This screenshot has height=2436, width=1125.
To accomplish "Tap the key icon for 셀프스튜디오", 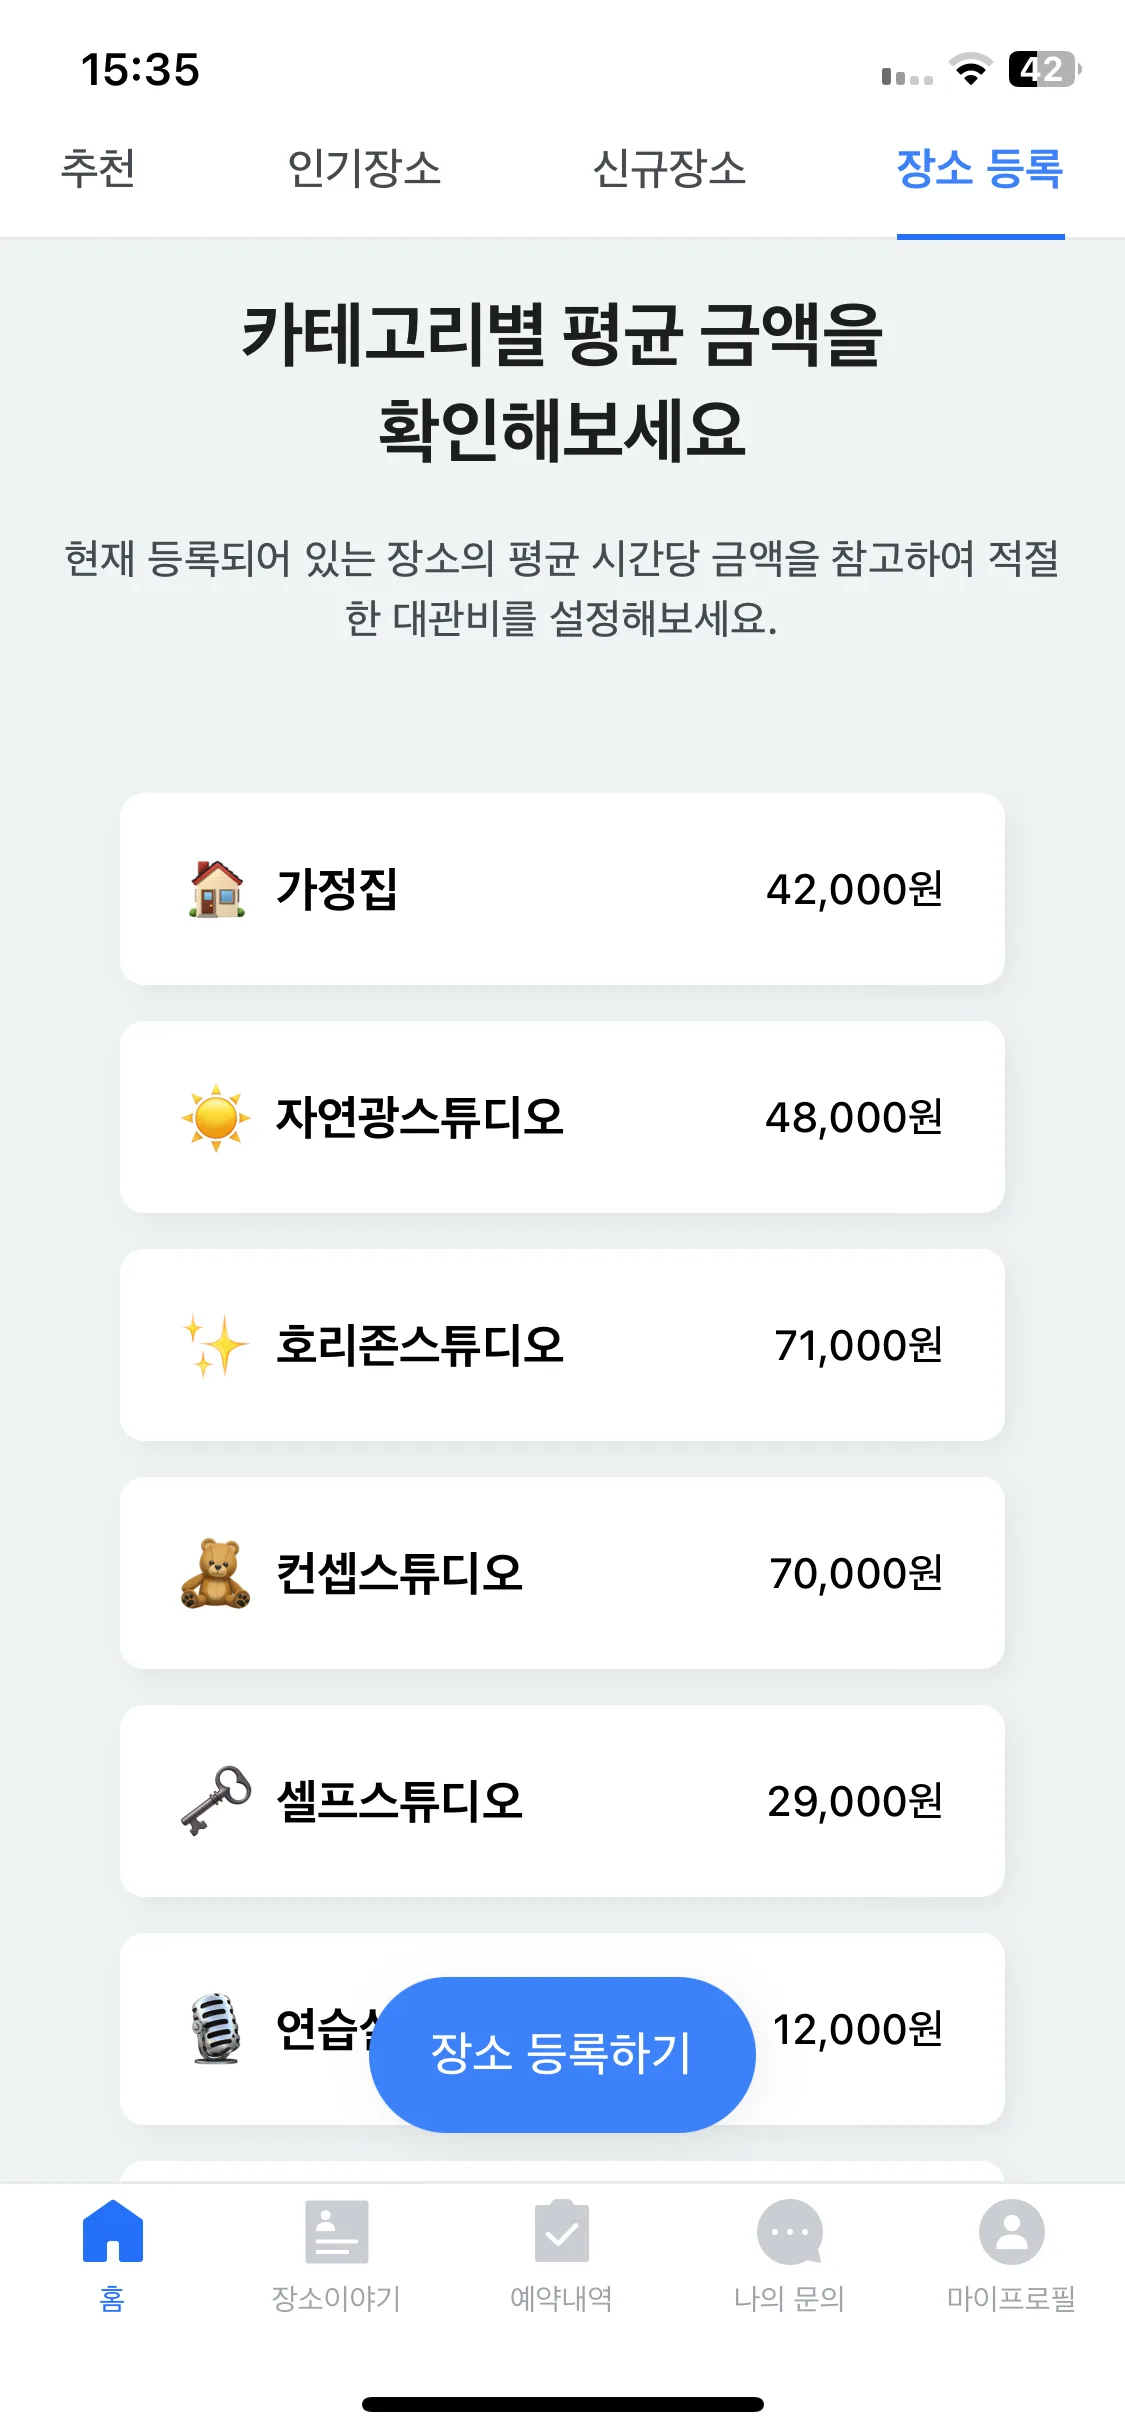I will tap(216, 1800).
